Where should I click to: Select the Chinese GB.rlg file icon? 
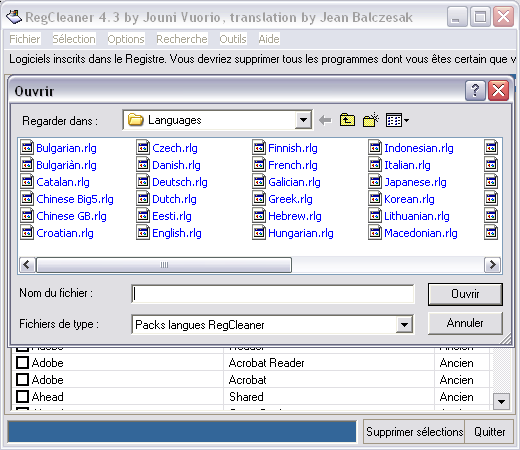27,215
